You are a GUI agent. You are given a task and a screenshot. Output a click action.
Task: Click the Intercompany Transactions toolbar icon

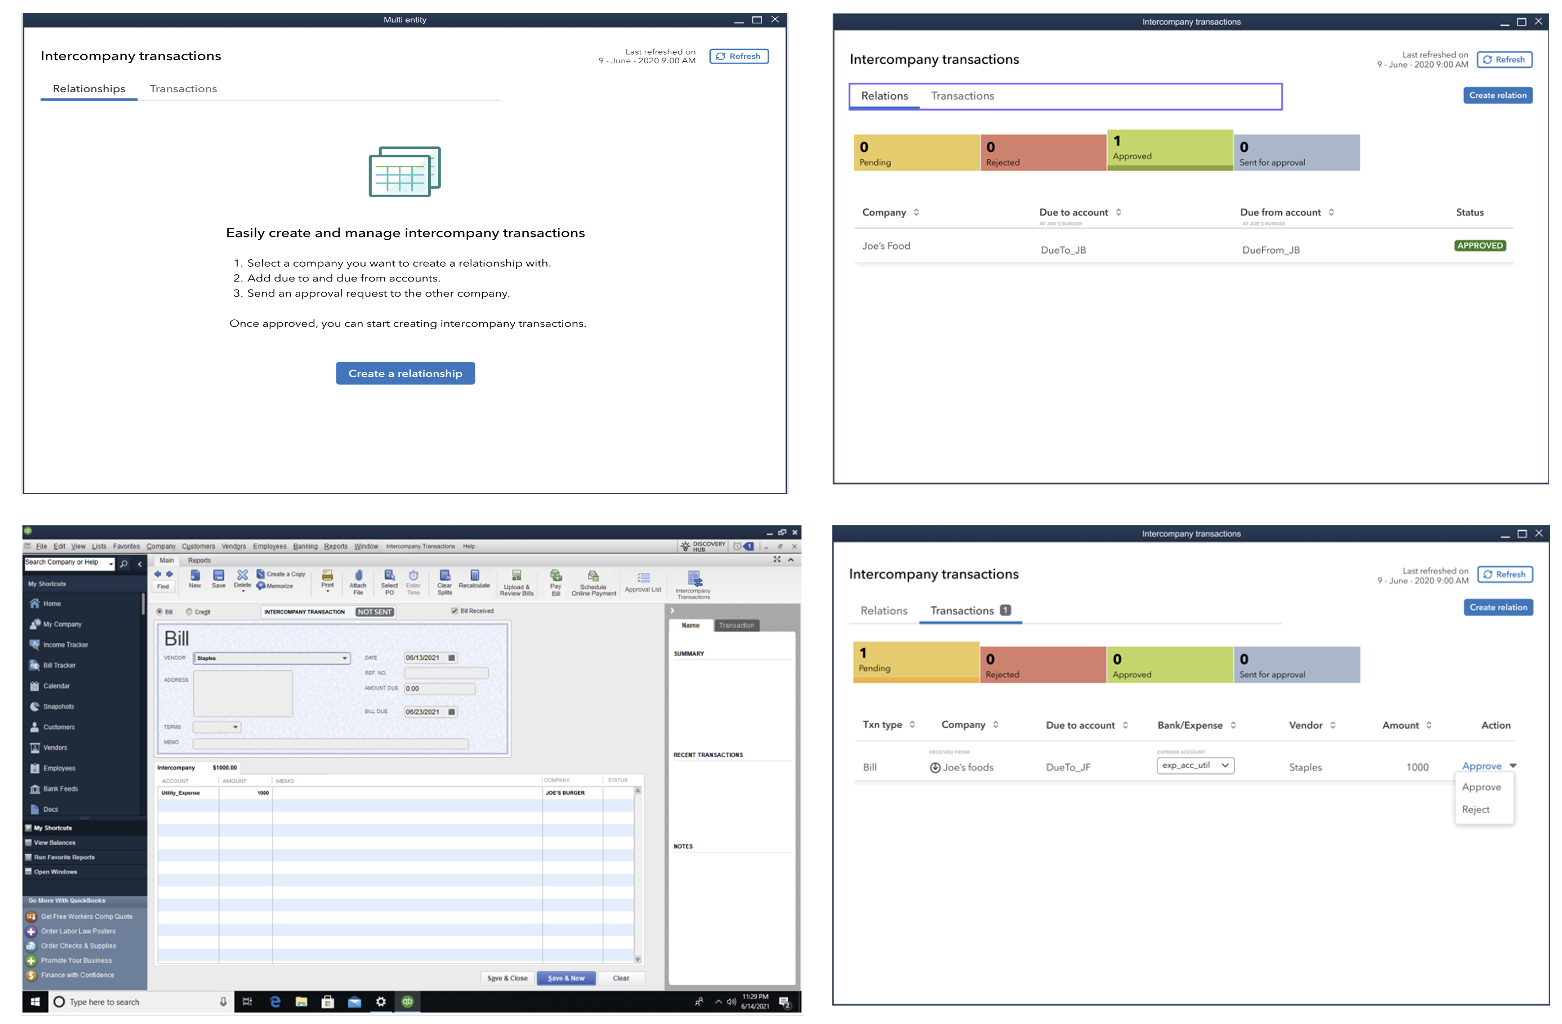click(x=693, y=585)
